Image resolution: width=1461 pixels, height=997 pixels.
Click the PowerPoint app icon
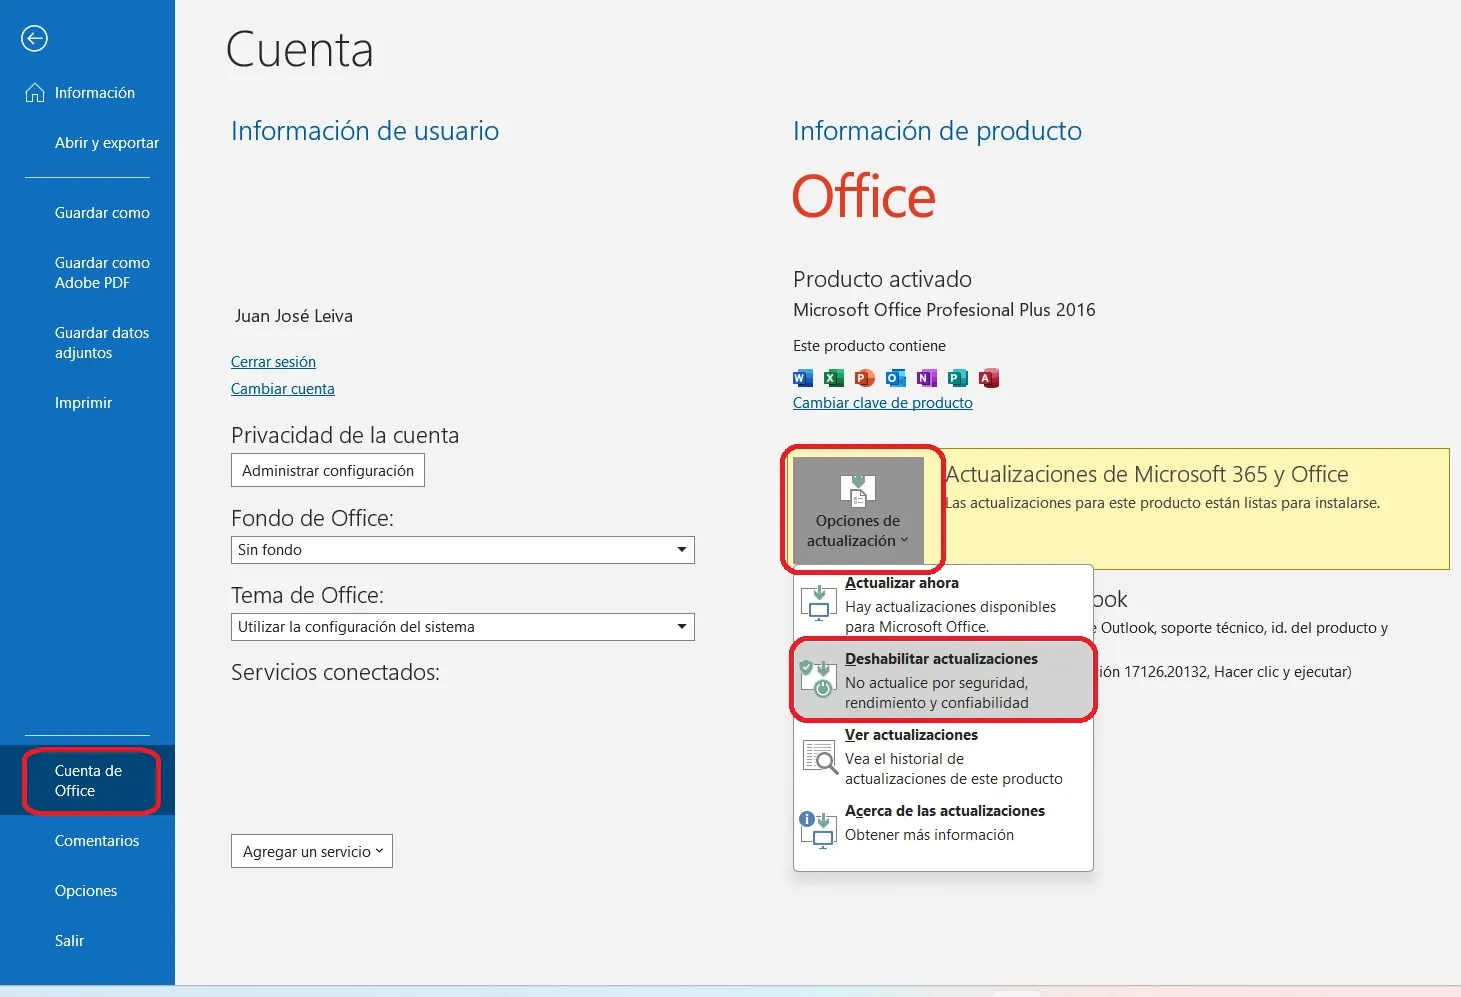[865, 378]
